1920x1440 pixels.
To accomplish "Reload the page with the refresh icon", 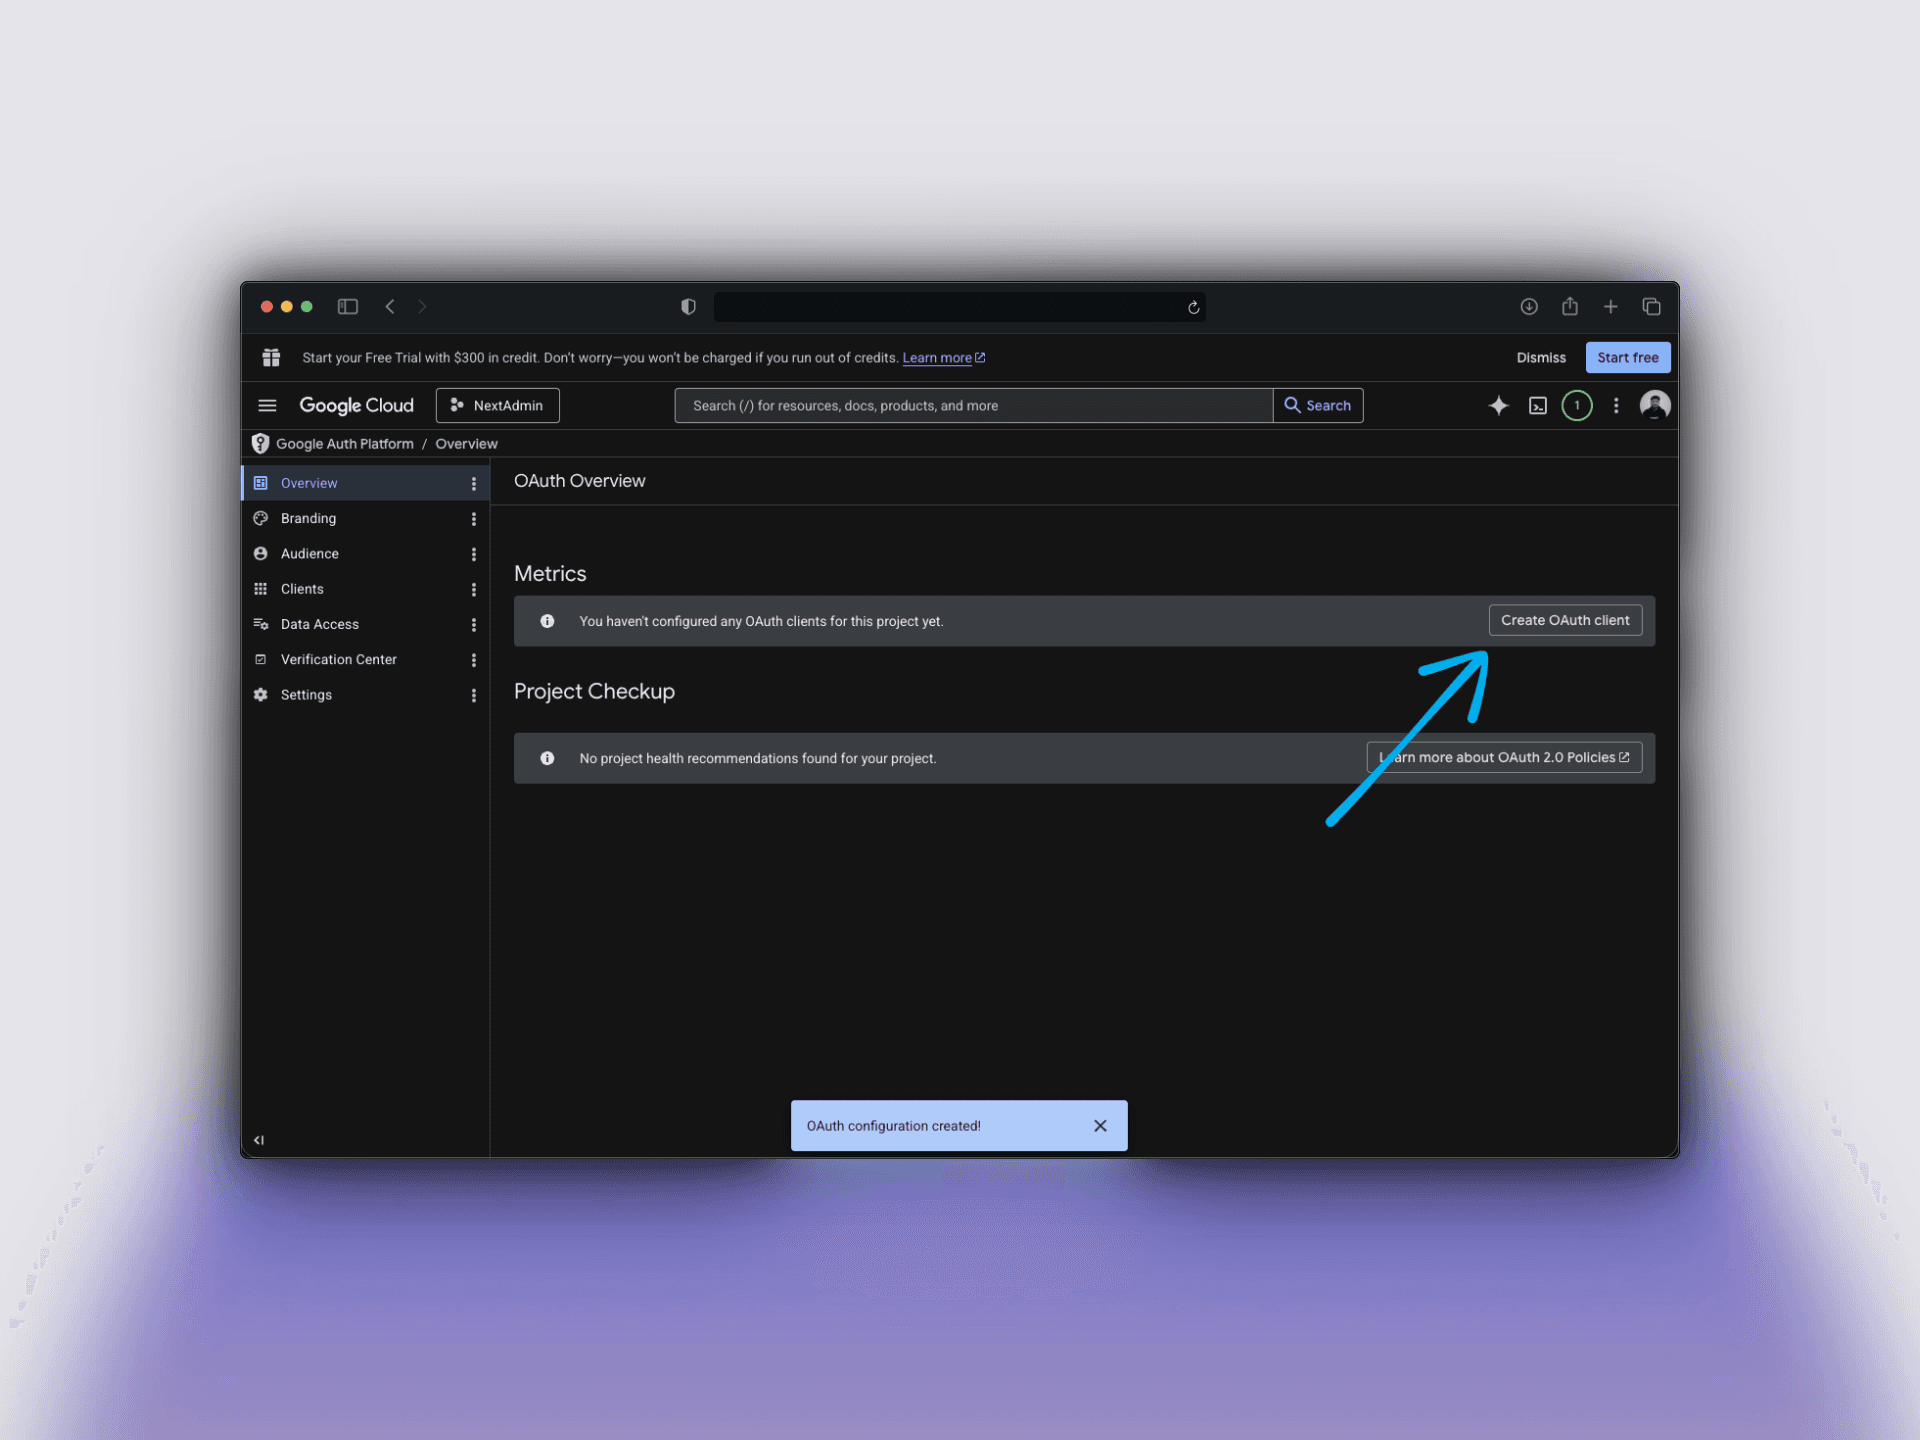I will (1193, 307).
